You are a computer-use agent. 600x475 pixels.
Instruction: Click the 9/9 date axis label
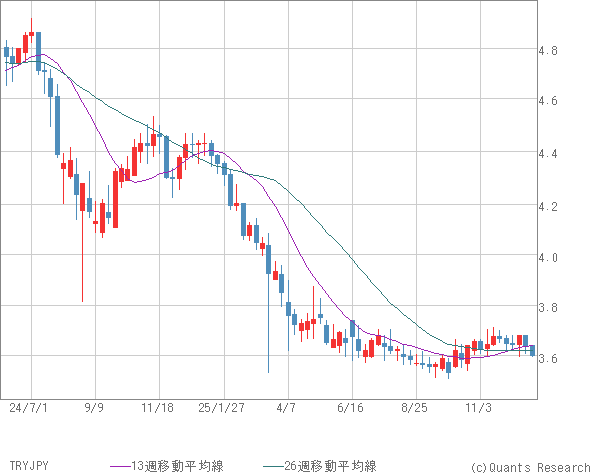tap(95, 408)
